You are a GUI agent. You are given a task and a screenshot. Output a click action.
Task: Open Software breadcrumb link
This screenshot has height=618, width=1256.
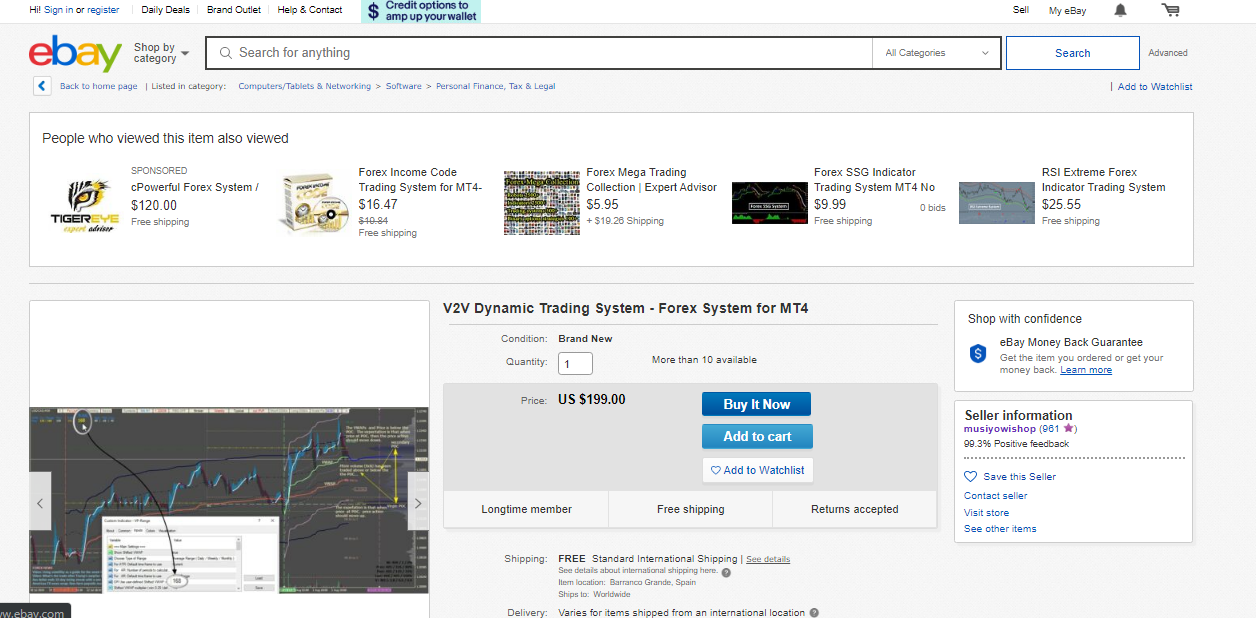(404, 86)
